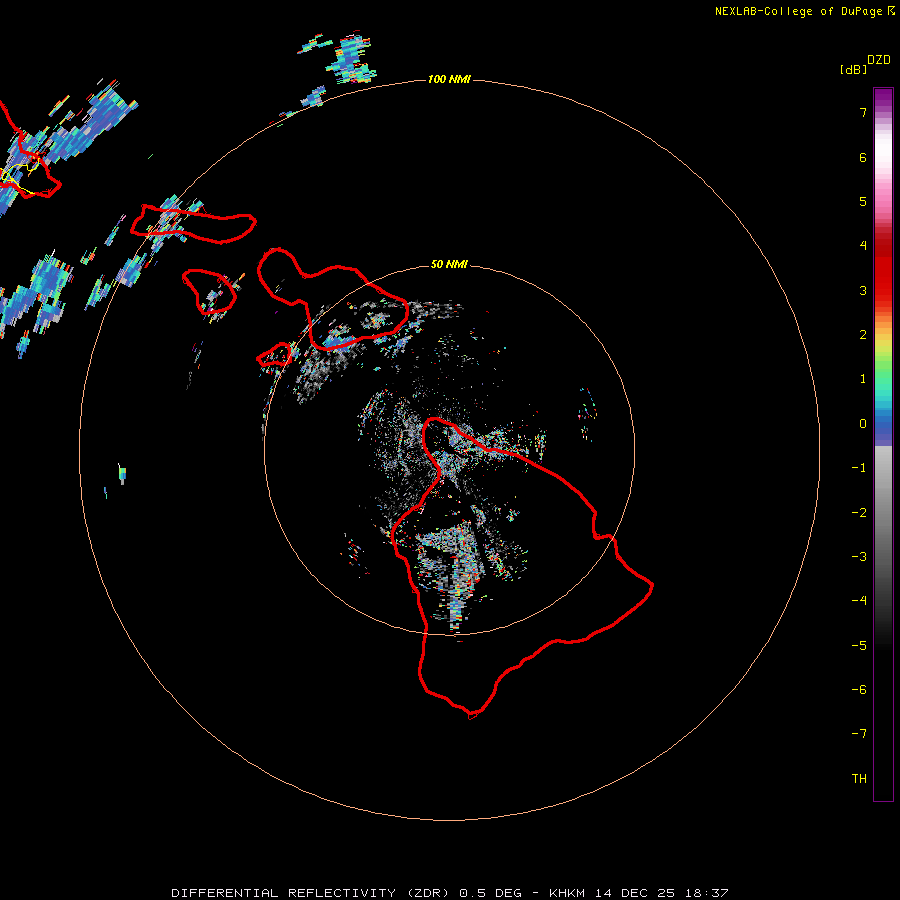Click the blue band of the color bar near 0
The image size is (900, 900).
click(883, 428)
